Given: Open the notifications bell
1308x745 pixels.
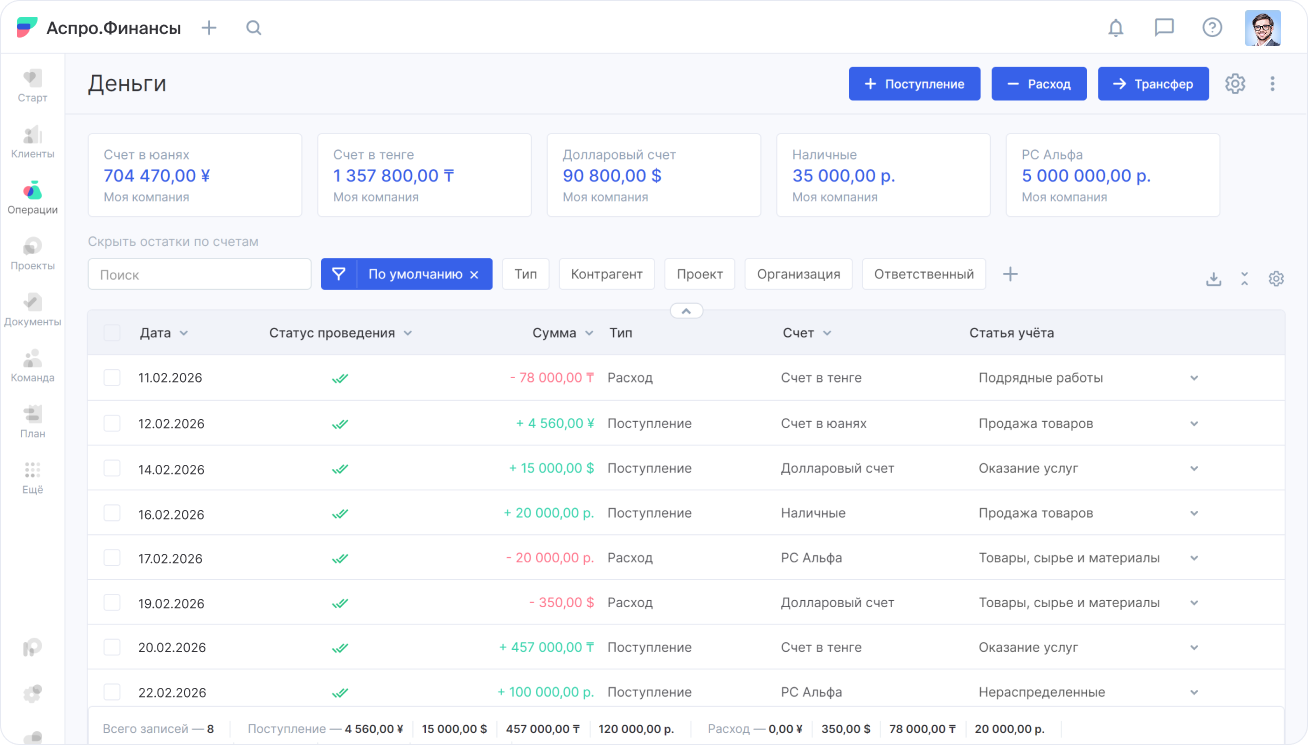Looking at the screenshot, I should (x=1116, y=28).
